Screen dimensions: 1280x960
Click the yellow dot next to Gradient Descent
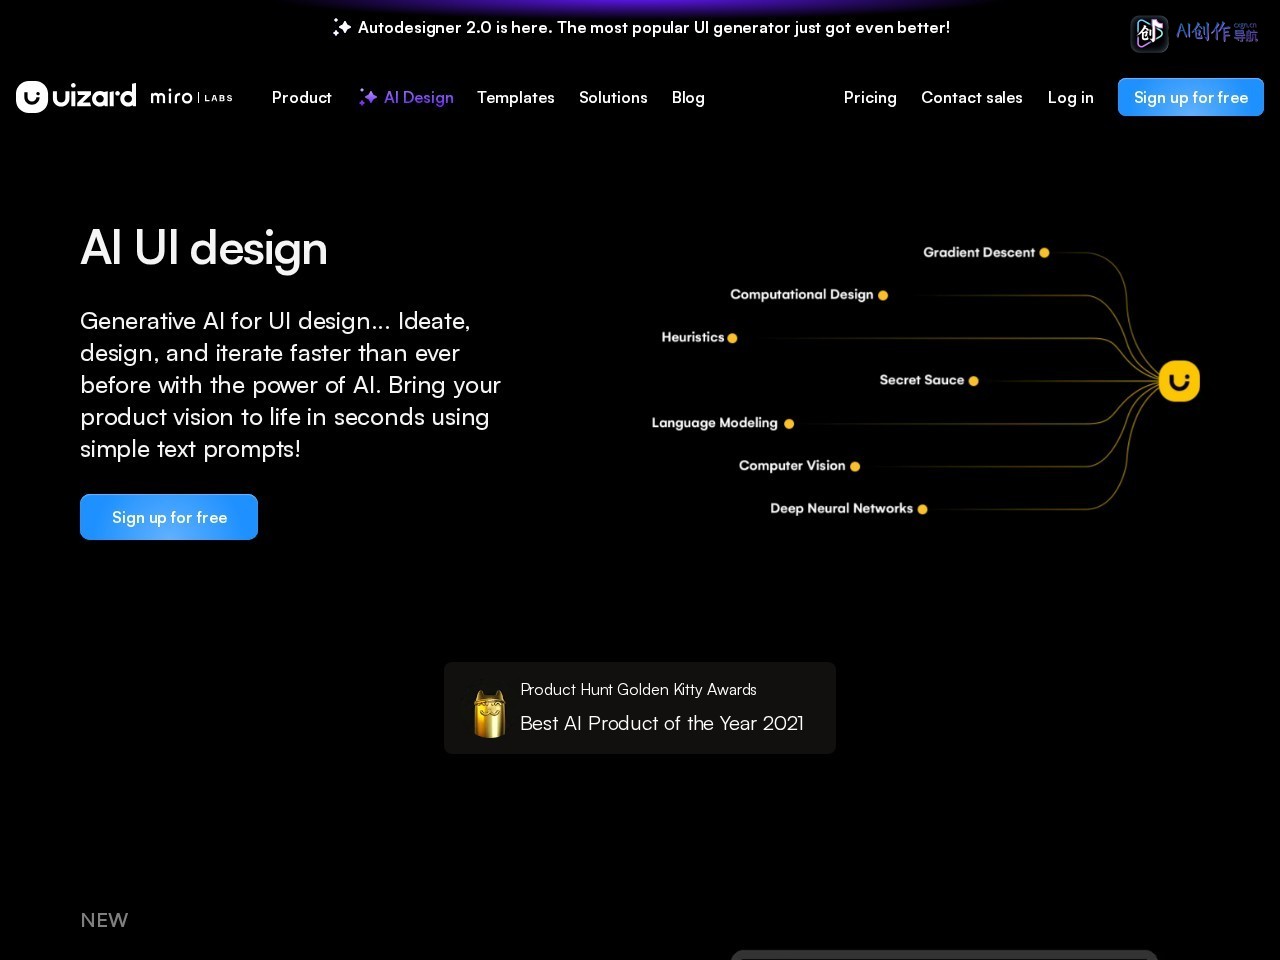pos(1044,253)
